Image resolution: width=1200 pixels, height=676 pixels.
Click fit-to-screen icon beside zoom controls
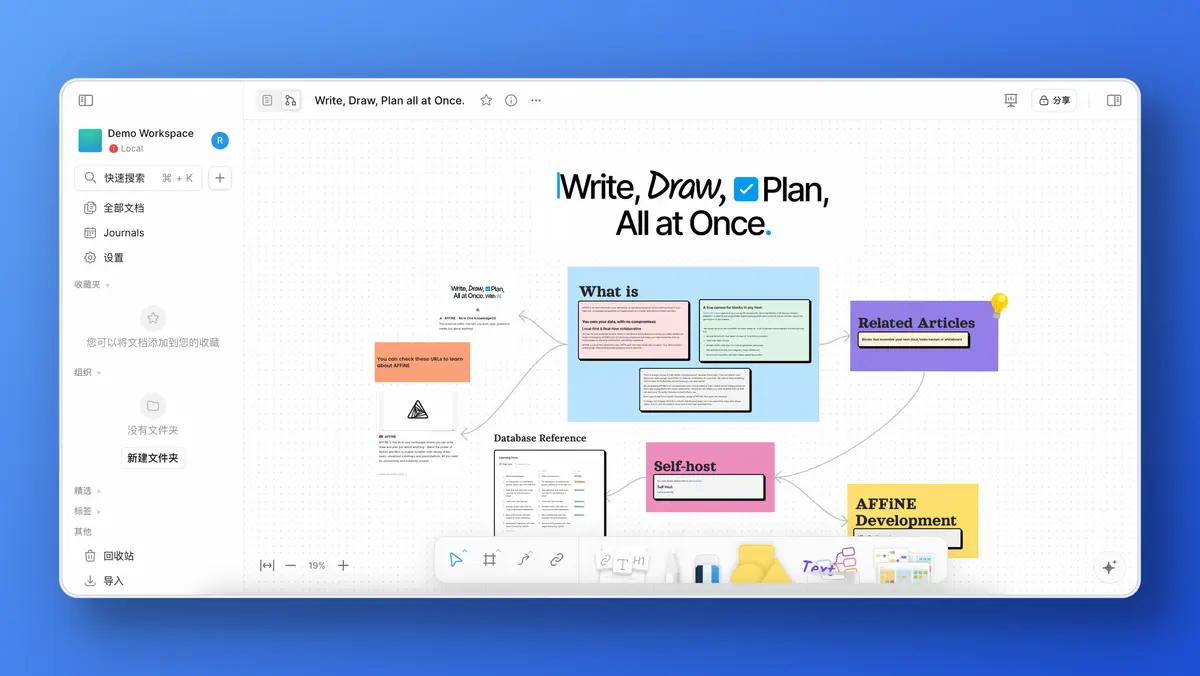(267, 565)
